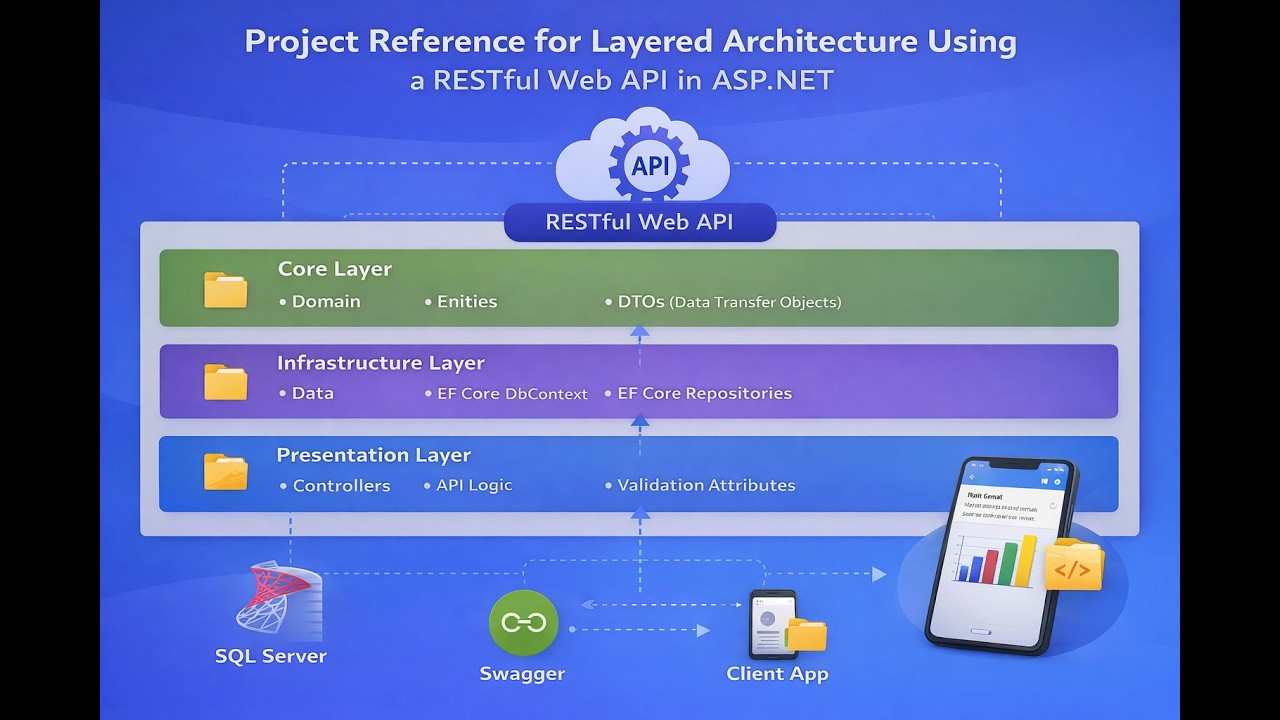
Task: Click the 'Client App' label
Action: pyautogui.click(x=777, y=674)
